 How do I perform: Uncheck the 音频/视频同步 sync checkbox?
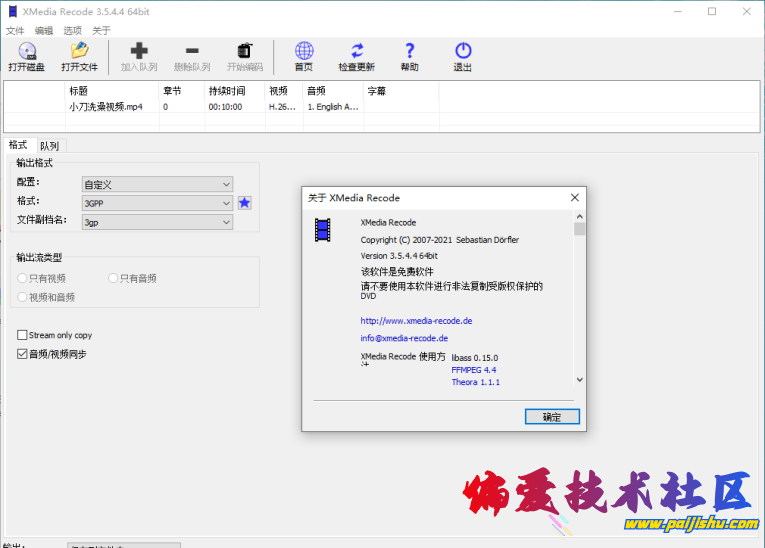(22, 354)
